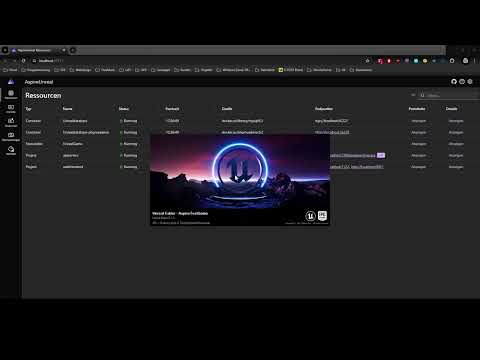Click into the resource filter search field

[449, 95]
